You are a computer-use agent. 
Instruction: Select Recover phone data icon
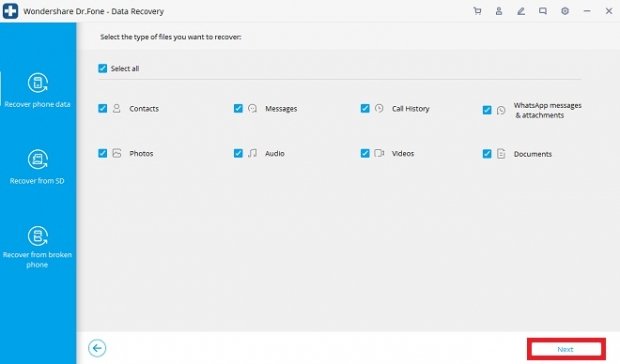point(38,83)
